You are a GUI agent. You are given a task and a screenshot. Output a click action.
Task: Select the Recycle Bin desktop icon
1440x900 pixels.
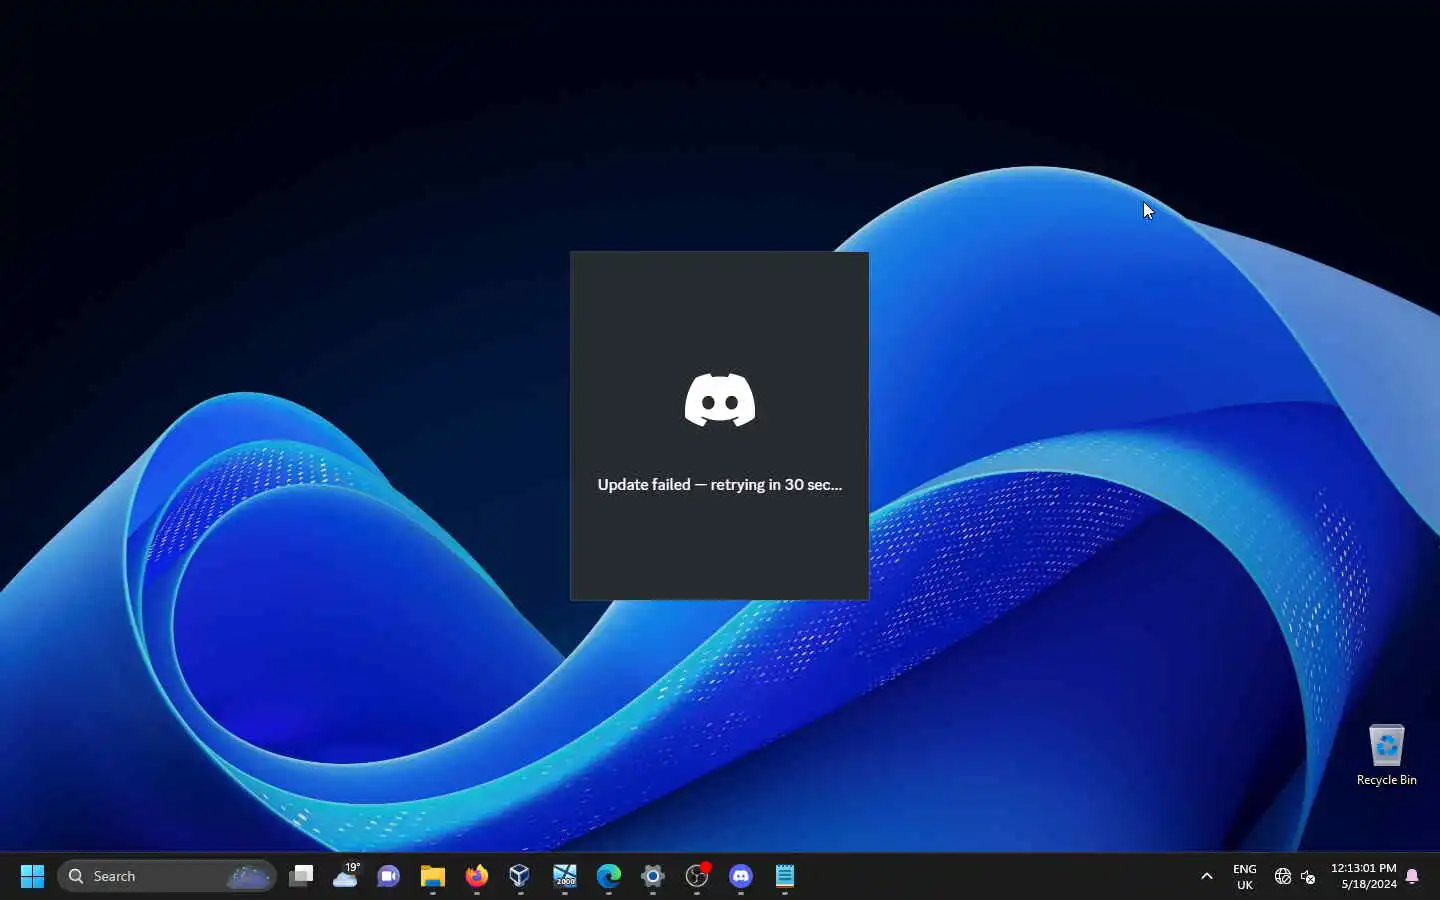(x=1387, y=755)
